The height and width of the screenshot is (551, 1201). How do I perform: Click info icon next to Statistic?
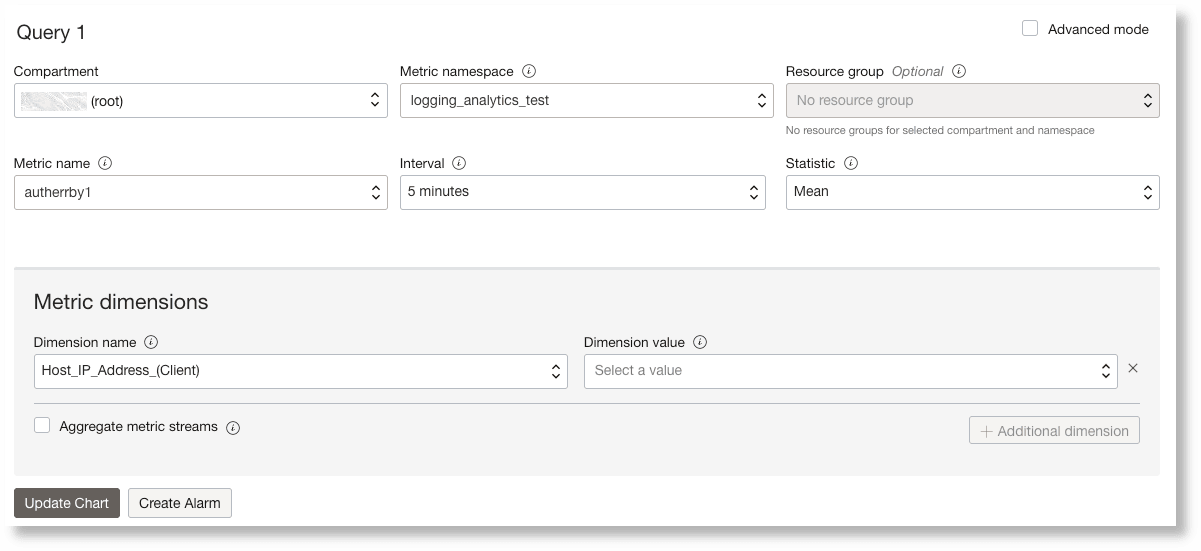(x=850, y=163)
